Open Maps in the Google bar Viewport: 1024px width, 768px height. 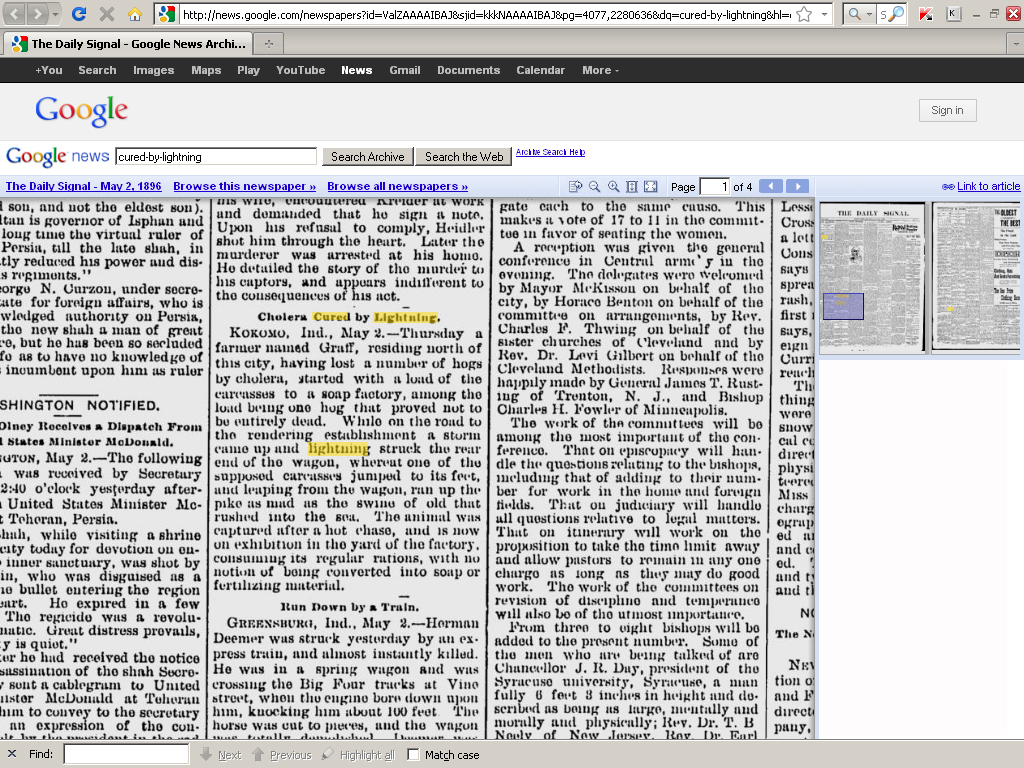[x=206, y=70]
